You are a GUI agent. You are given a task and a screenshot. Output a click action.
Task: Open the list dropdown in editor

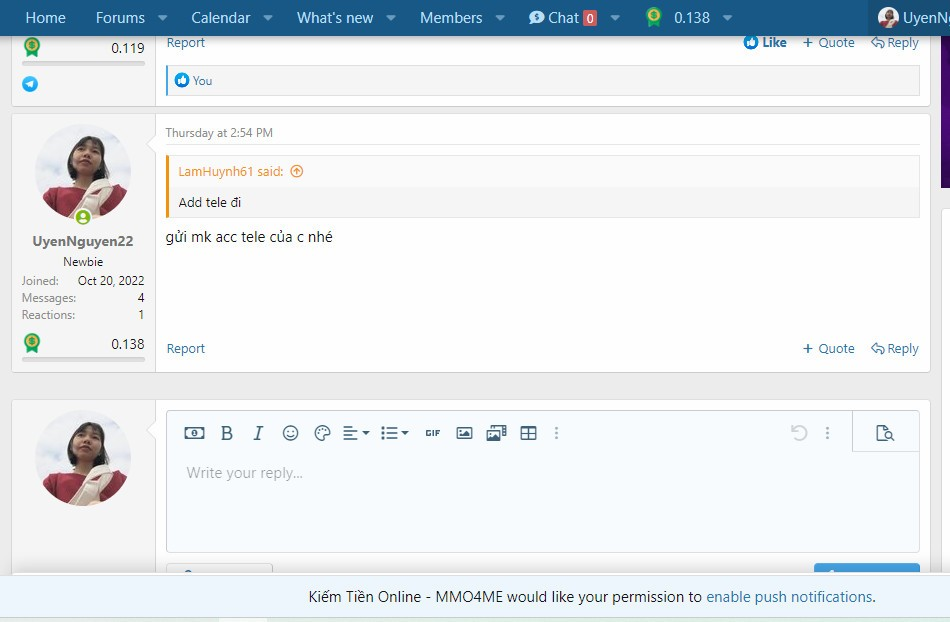tap(394, 433)
